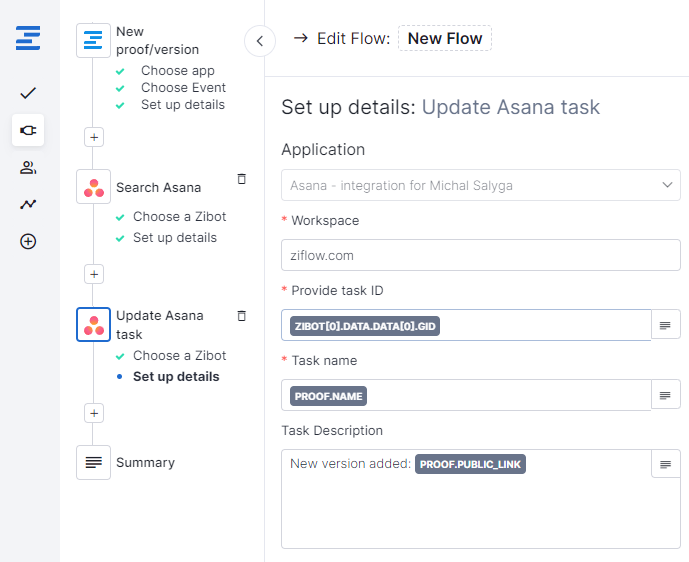This screenshot has width=689, height=562.
Task: Delete the Update Asana task step
Action: 241,316
